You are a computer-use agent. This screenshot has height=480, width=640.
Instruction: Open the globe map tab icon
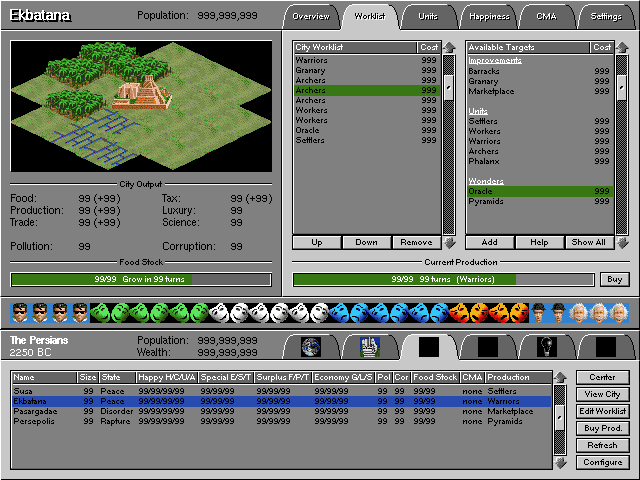point(311,347)
